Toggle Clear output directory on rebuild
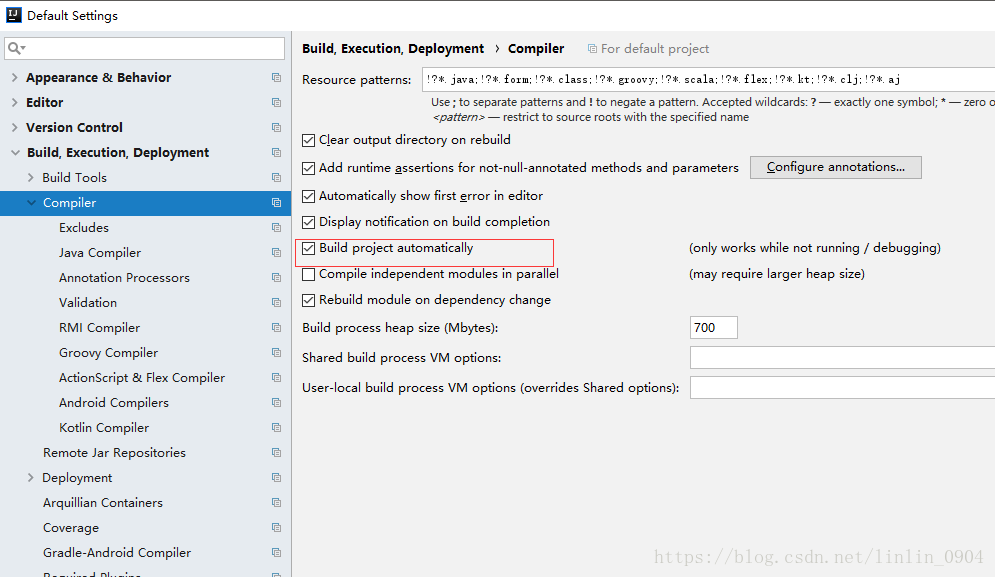This screenshot has height=577, width=995. (x=308, y=140)
